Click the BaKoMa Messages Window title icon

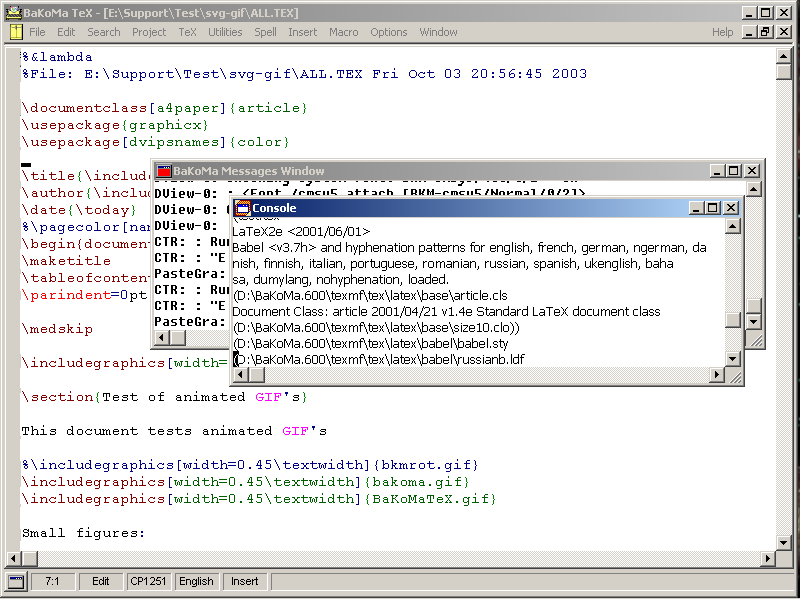(x=163, y=171)
